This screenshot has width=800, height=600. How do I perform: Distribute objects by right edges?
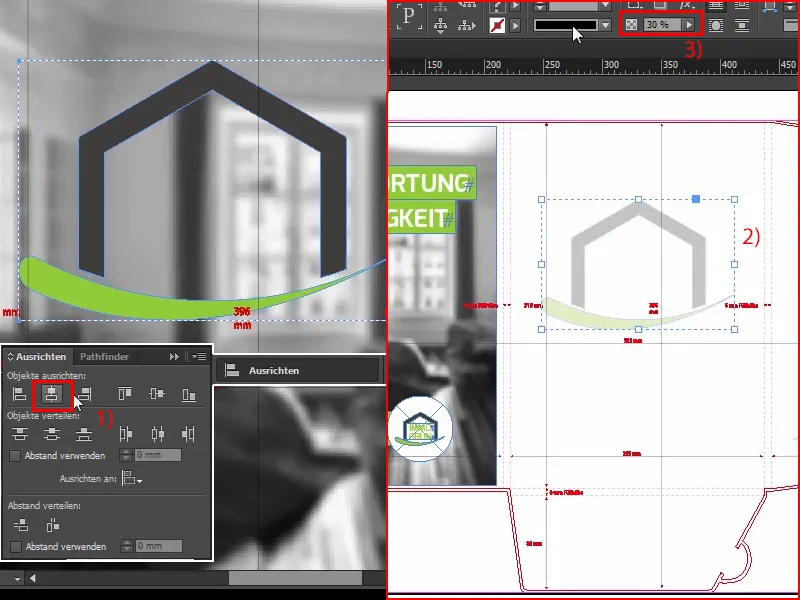click(188, 434)
